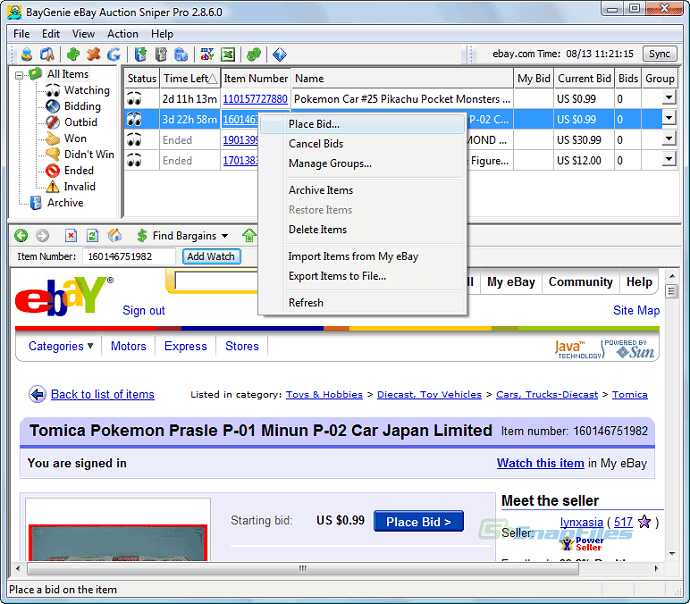Viewport: 690px width, 604px height.
Task: Click the gray archive cabinet toolbar icon
Action: tap(161, 55)
